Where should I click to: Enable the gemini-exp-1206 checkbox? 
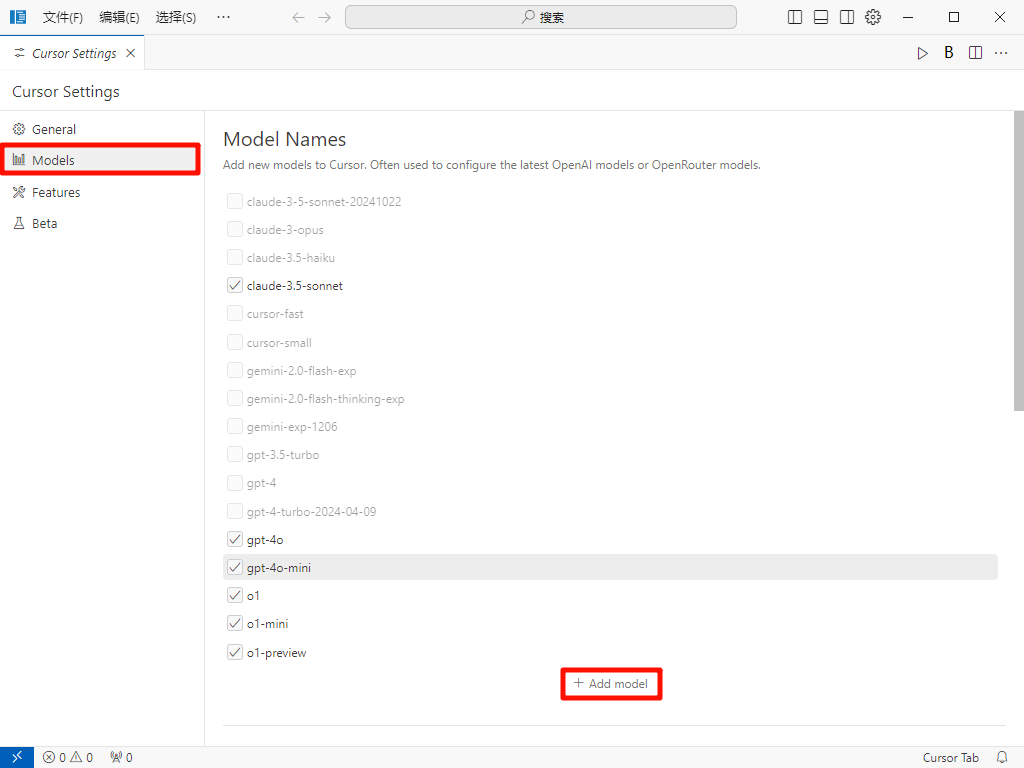(234, 426)
